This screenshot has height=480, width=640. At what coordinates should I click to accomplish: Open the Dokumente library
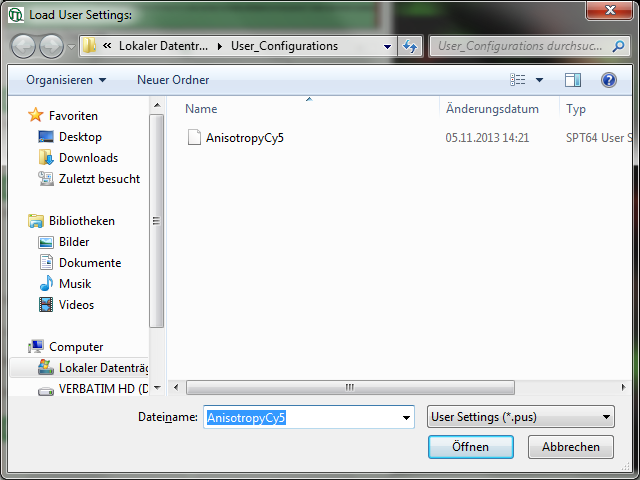pyautogui.click(x=90, y=263)
